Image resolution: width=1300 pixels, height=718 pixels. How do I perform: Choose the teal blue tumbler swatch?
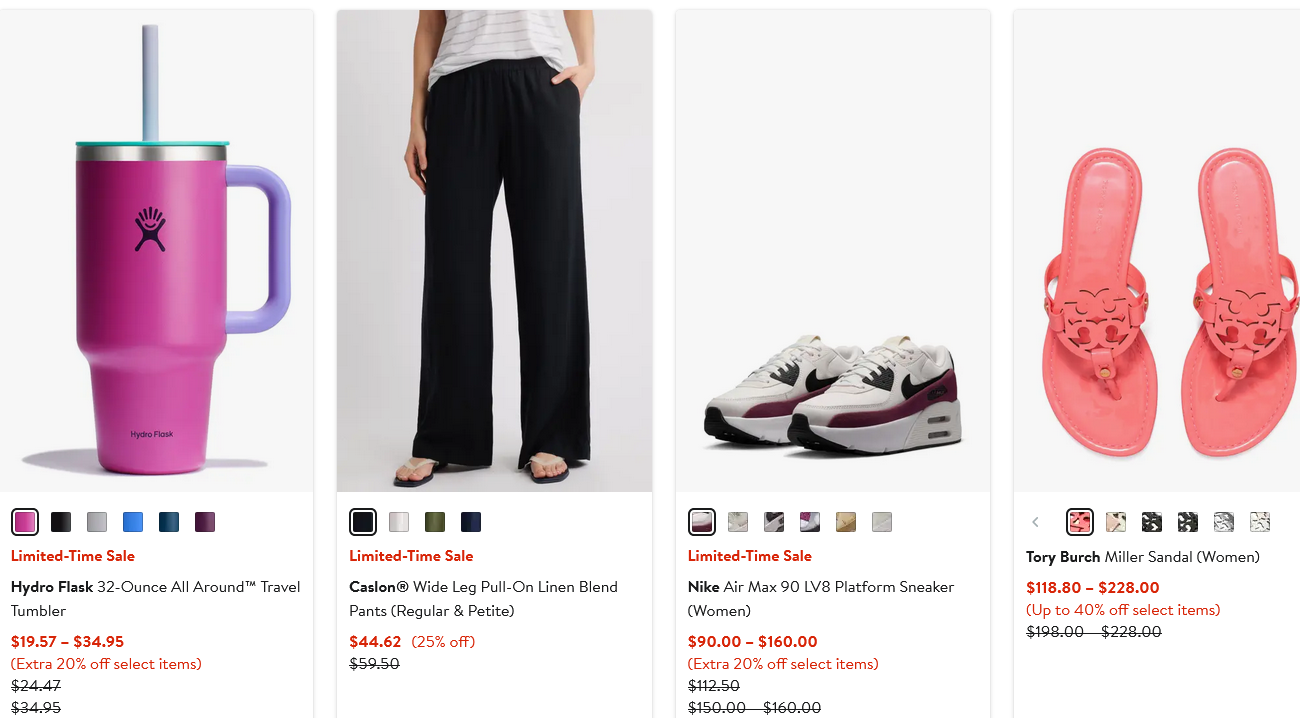click(x=169, y=522)
